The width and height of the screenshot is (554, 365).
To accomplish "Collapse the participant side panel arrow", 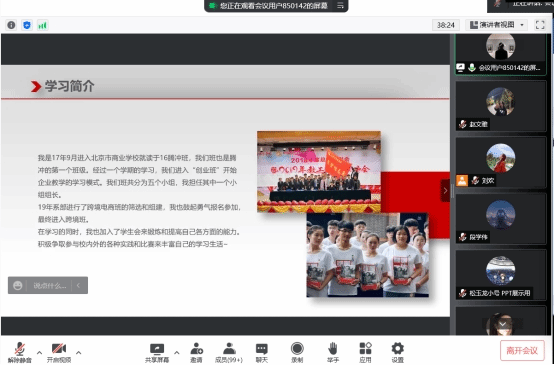I will 445,191.
